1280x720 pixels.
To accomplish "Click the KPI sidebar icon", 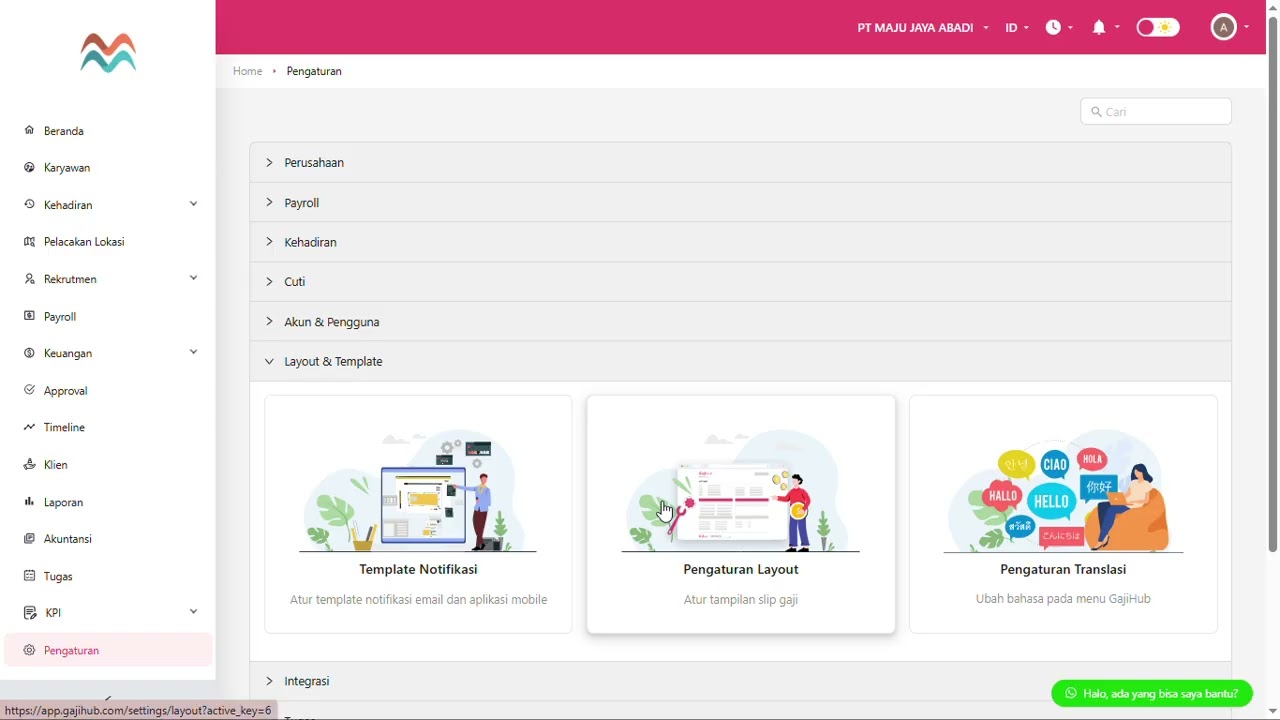I will 29,612.
